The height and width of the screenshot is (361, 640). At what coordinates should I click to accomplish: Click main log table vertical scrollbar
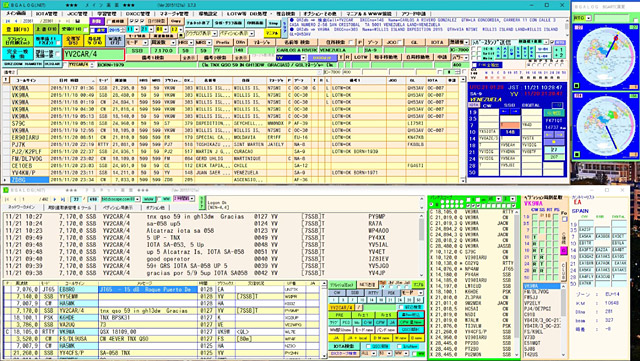(463, 129)
